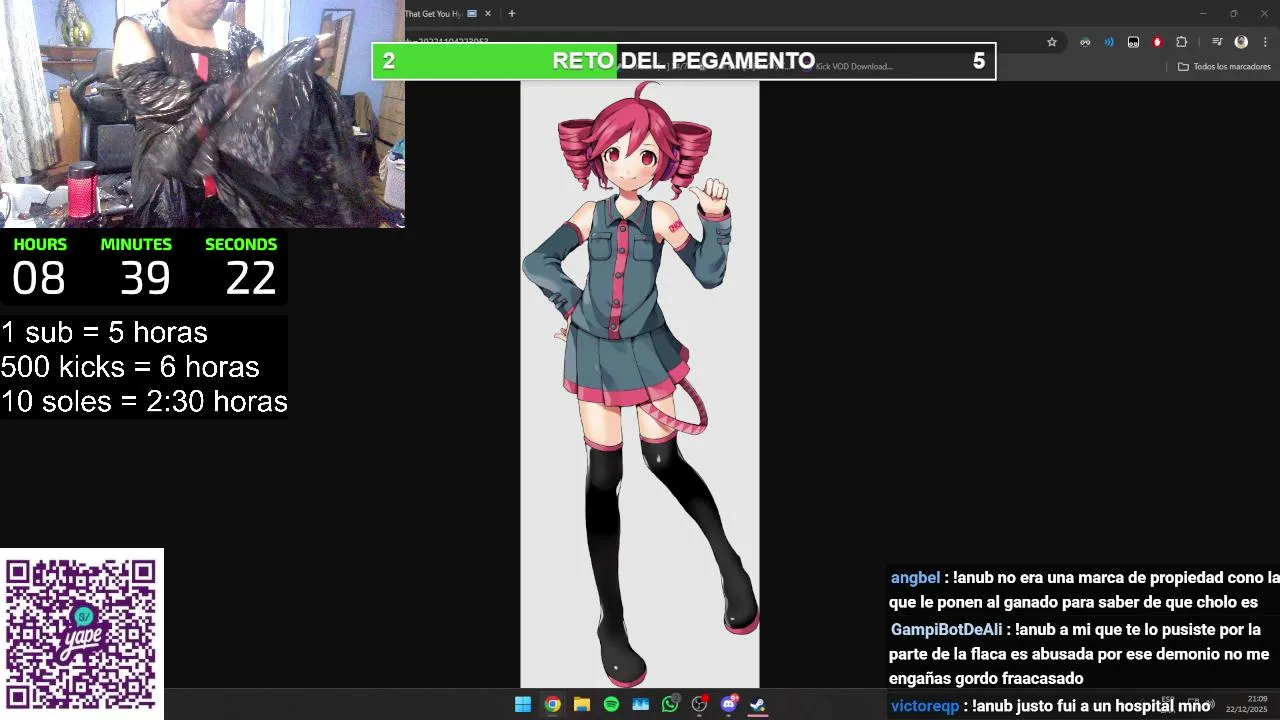This screenshot has width=1280, height=720.
Task: Click the RETO DEL PEGAMENTO progress bar
Action: 684,61
